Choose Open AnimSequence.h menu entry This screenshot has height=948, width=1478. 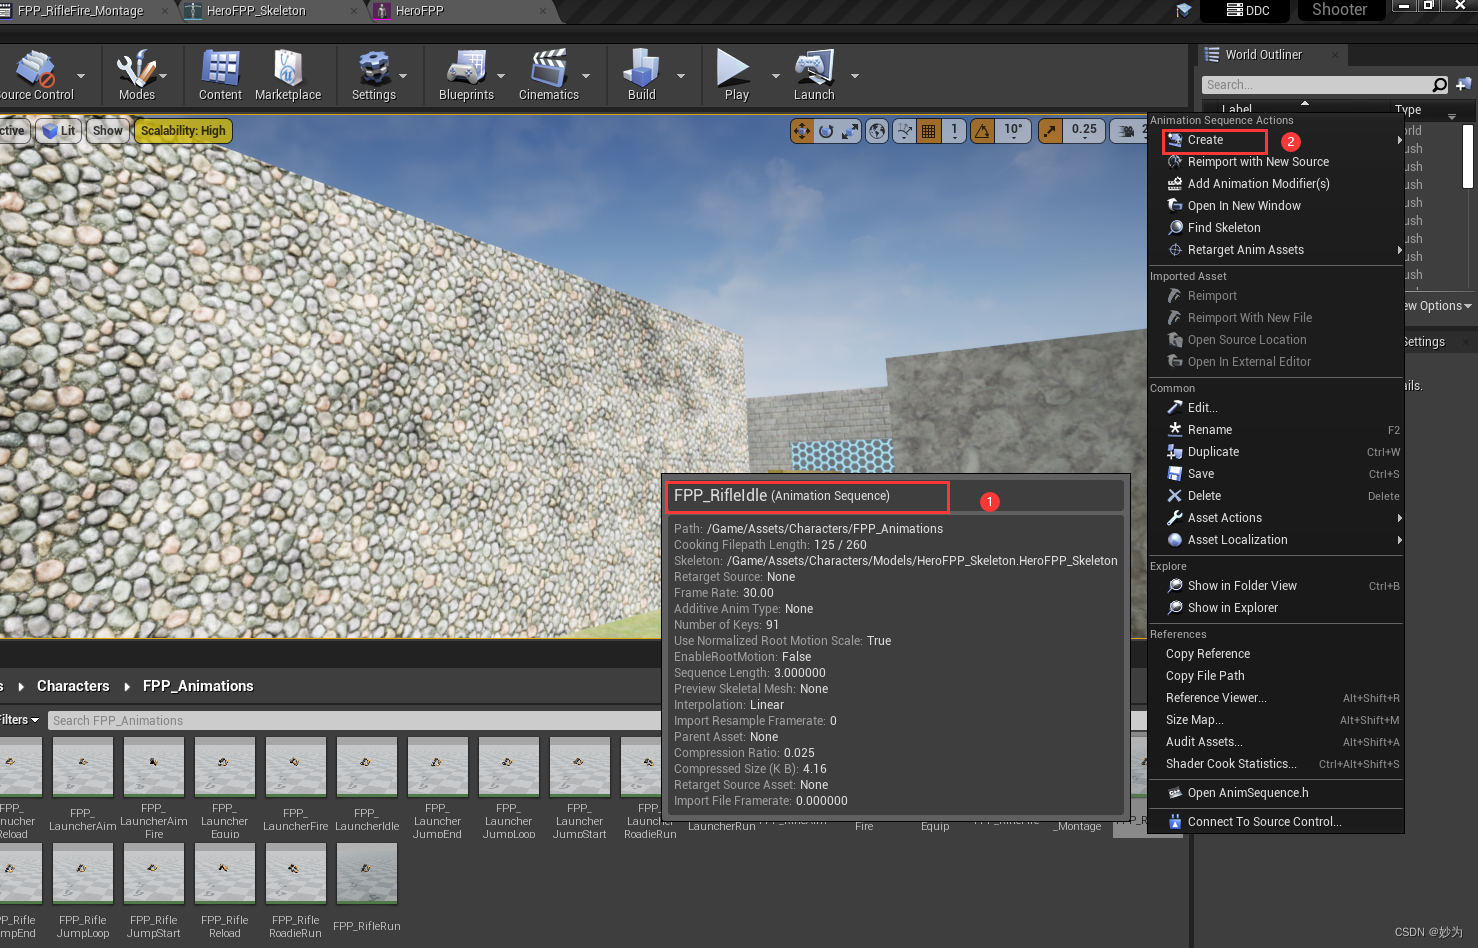[x=1276, y=793]
